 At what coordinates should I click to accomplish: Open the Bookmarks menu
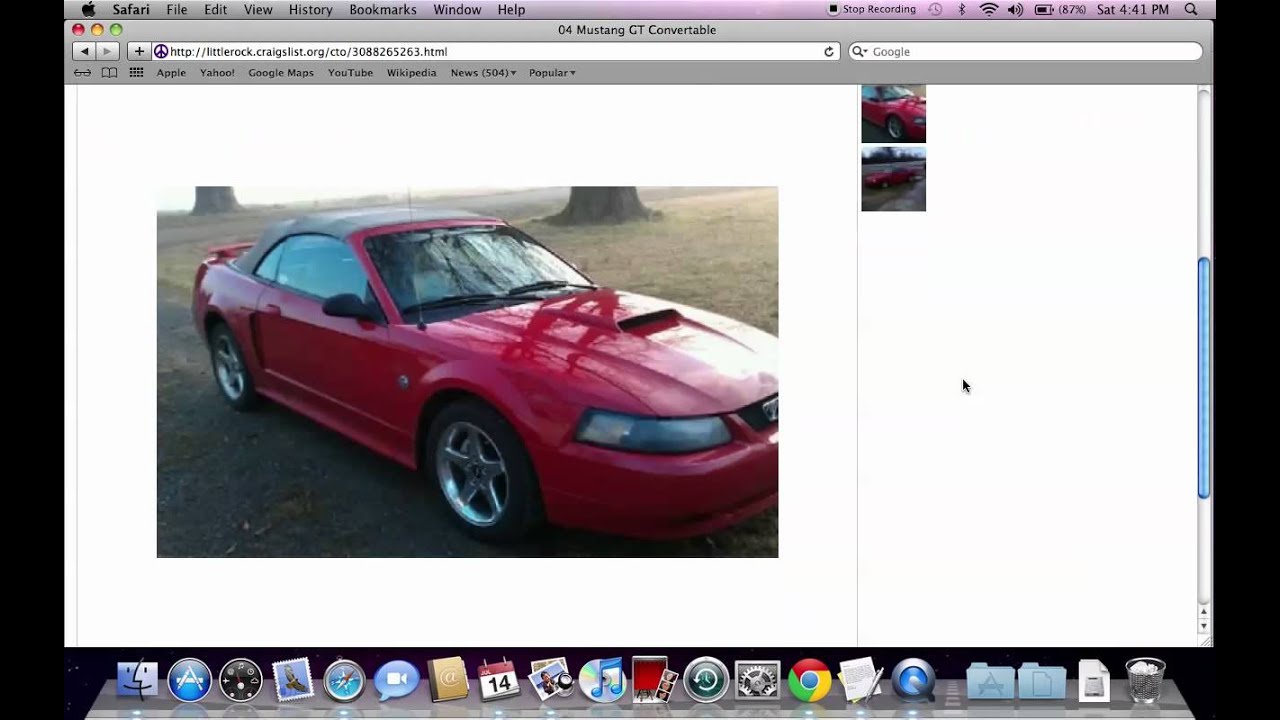click(383, 9)
